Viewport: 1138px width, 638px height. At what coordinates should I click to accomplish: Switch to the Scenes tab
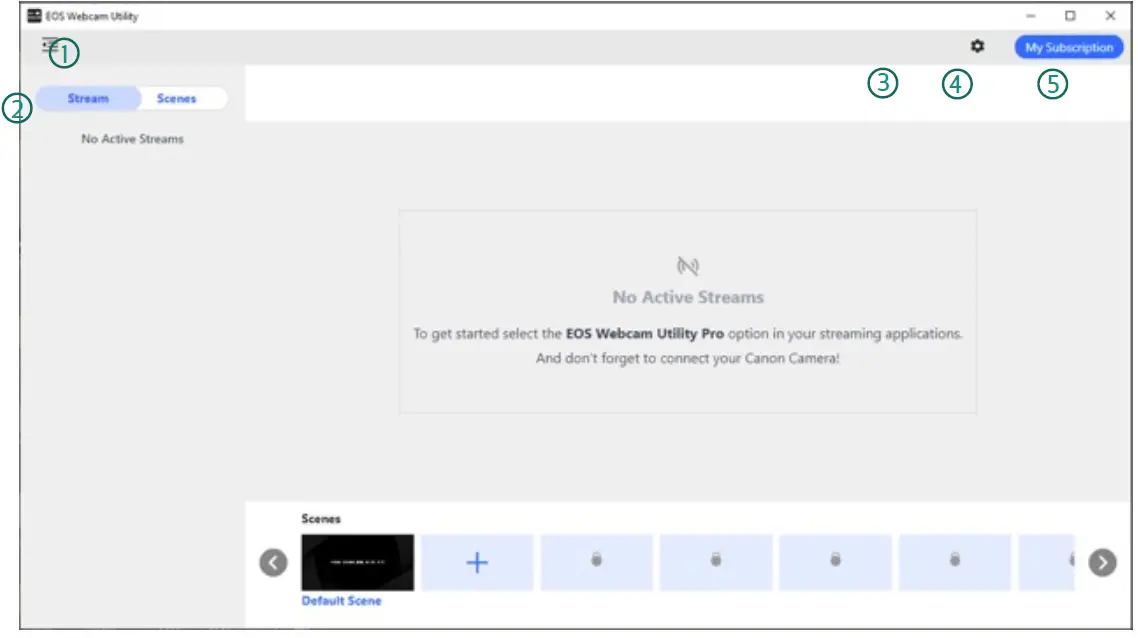pyautogui.click(x=176, y=98)
